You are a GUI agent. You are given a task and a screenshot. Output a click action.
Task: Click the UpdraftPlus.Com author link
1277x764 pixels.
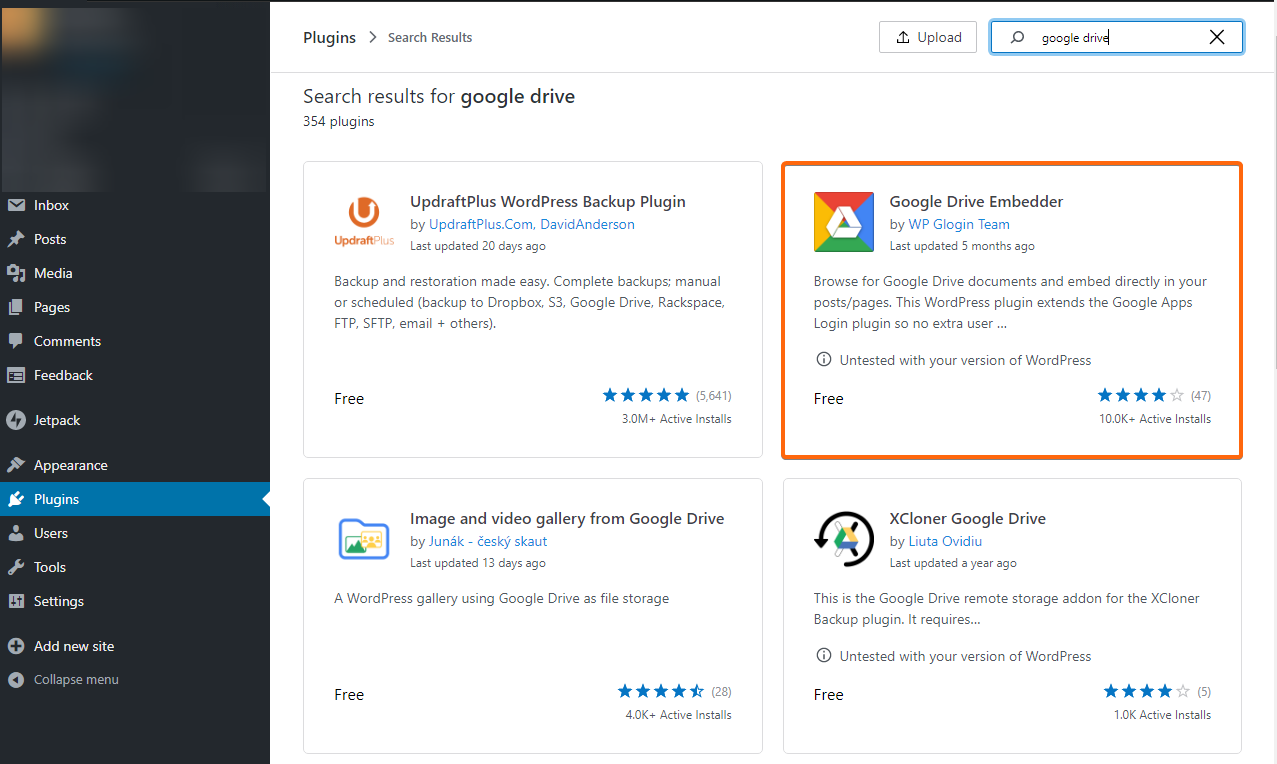482,224
